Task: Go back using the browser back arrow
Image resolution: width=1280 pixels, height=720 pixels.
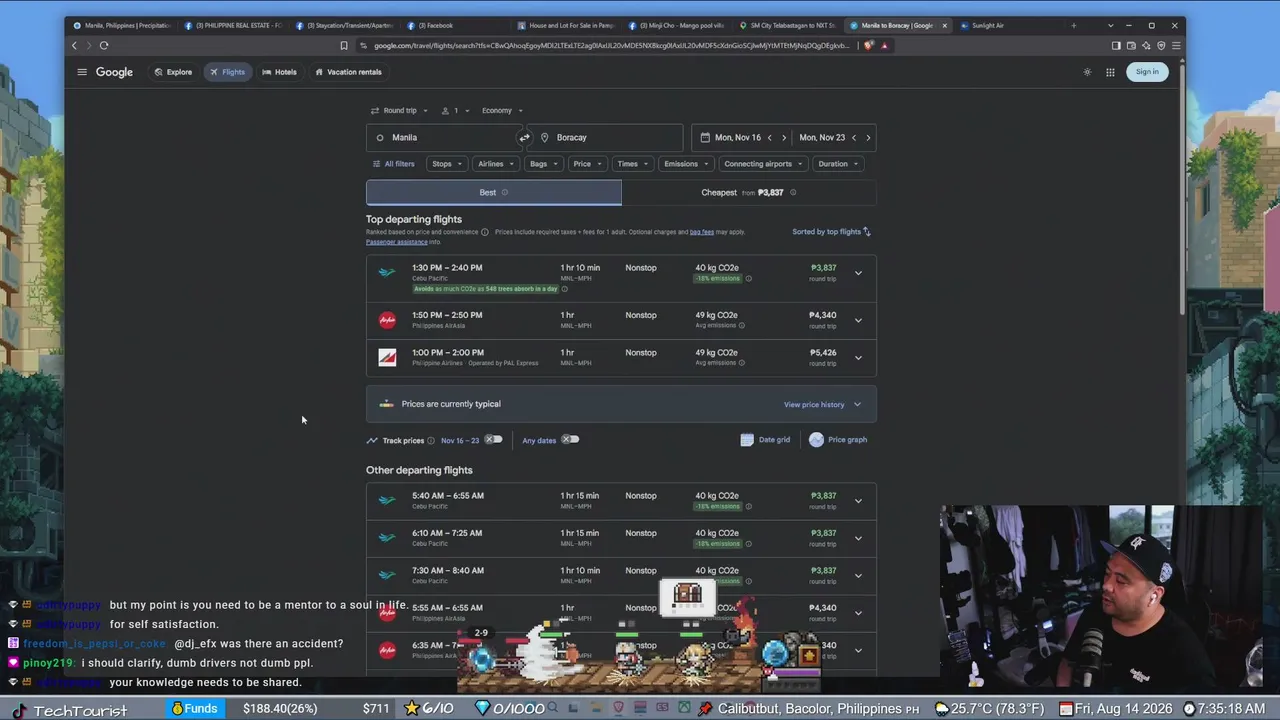Action: 74,45
